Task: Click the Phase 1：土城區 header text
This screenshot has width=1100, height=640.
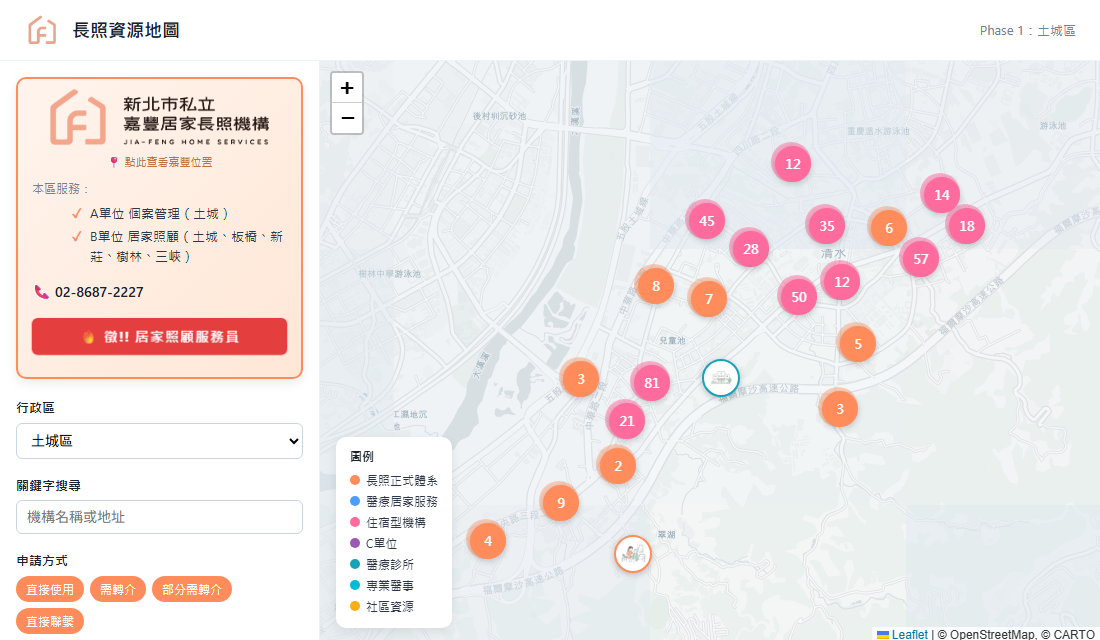Action: click(1027, 31)
